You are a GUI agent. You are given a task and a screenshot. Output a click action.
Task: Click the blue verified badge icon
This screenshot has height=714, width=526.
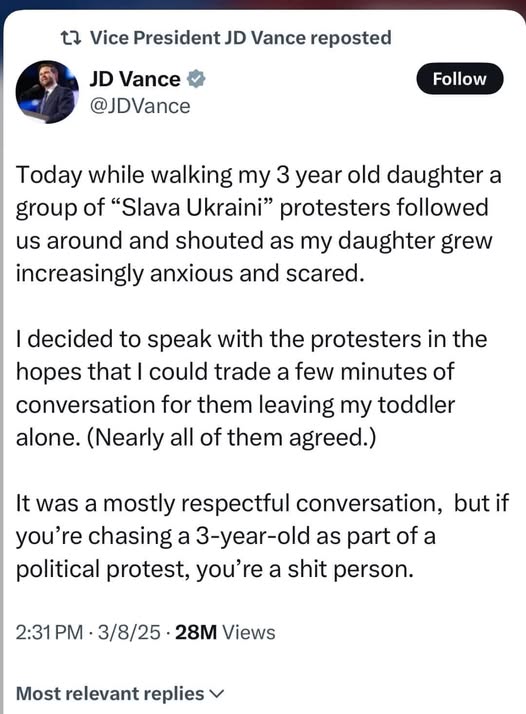tap(196, 79)
